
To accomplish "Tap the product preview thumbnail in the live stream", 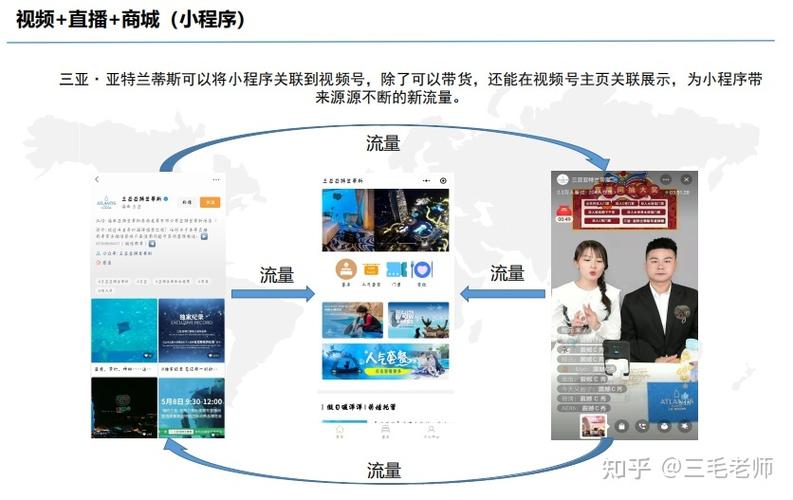I will 593,426.
